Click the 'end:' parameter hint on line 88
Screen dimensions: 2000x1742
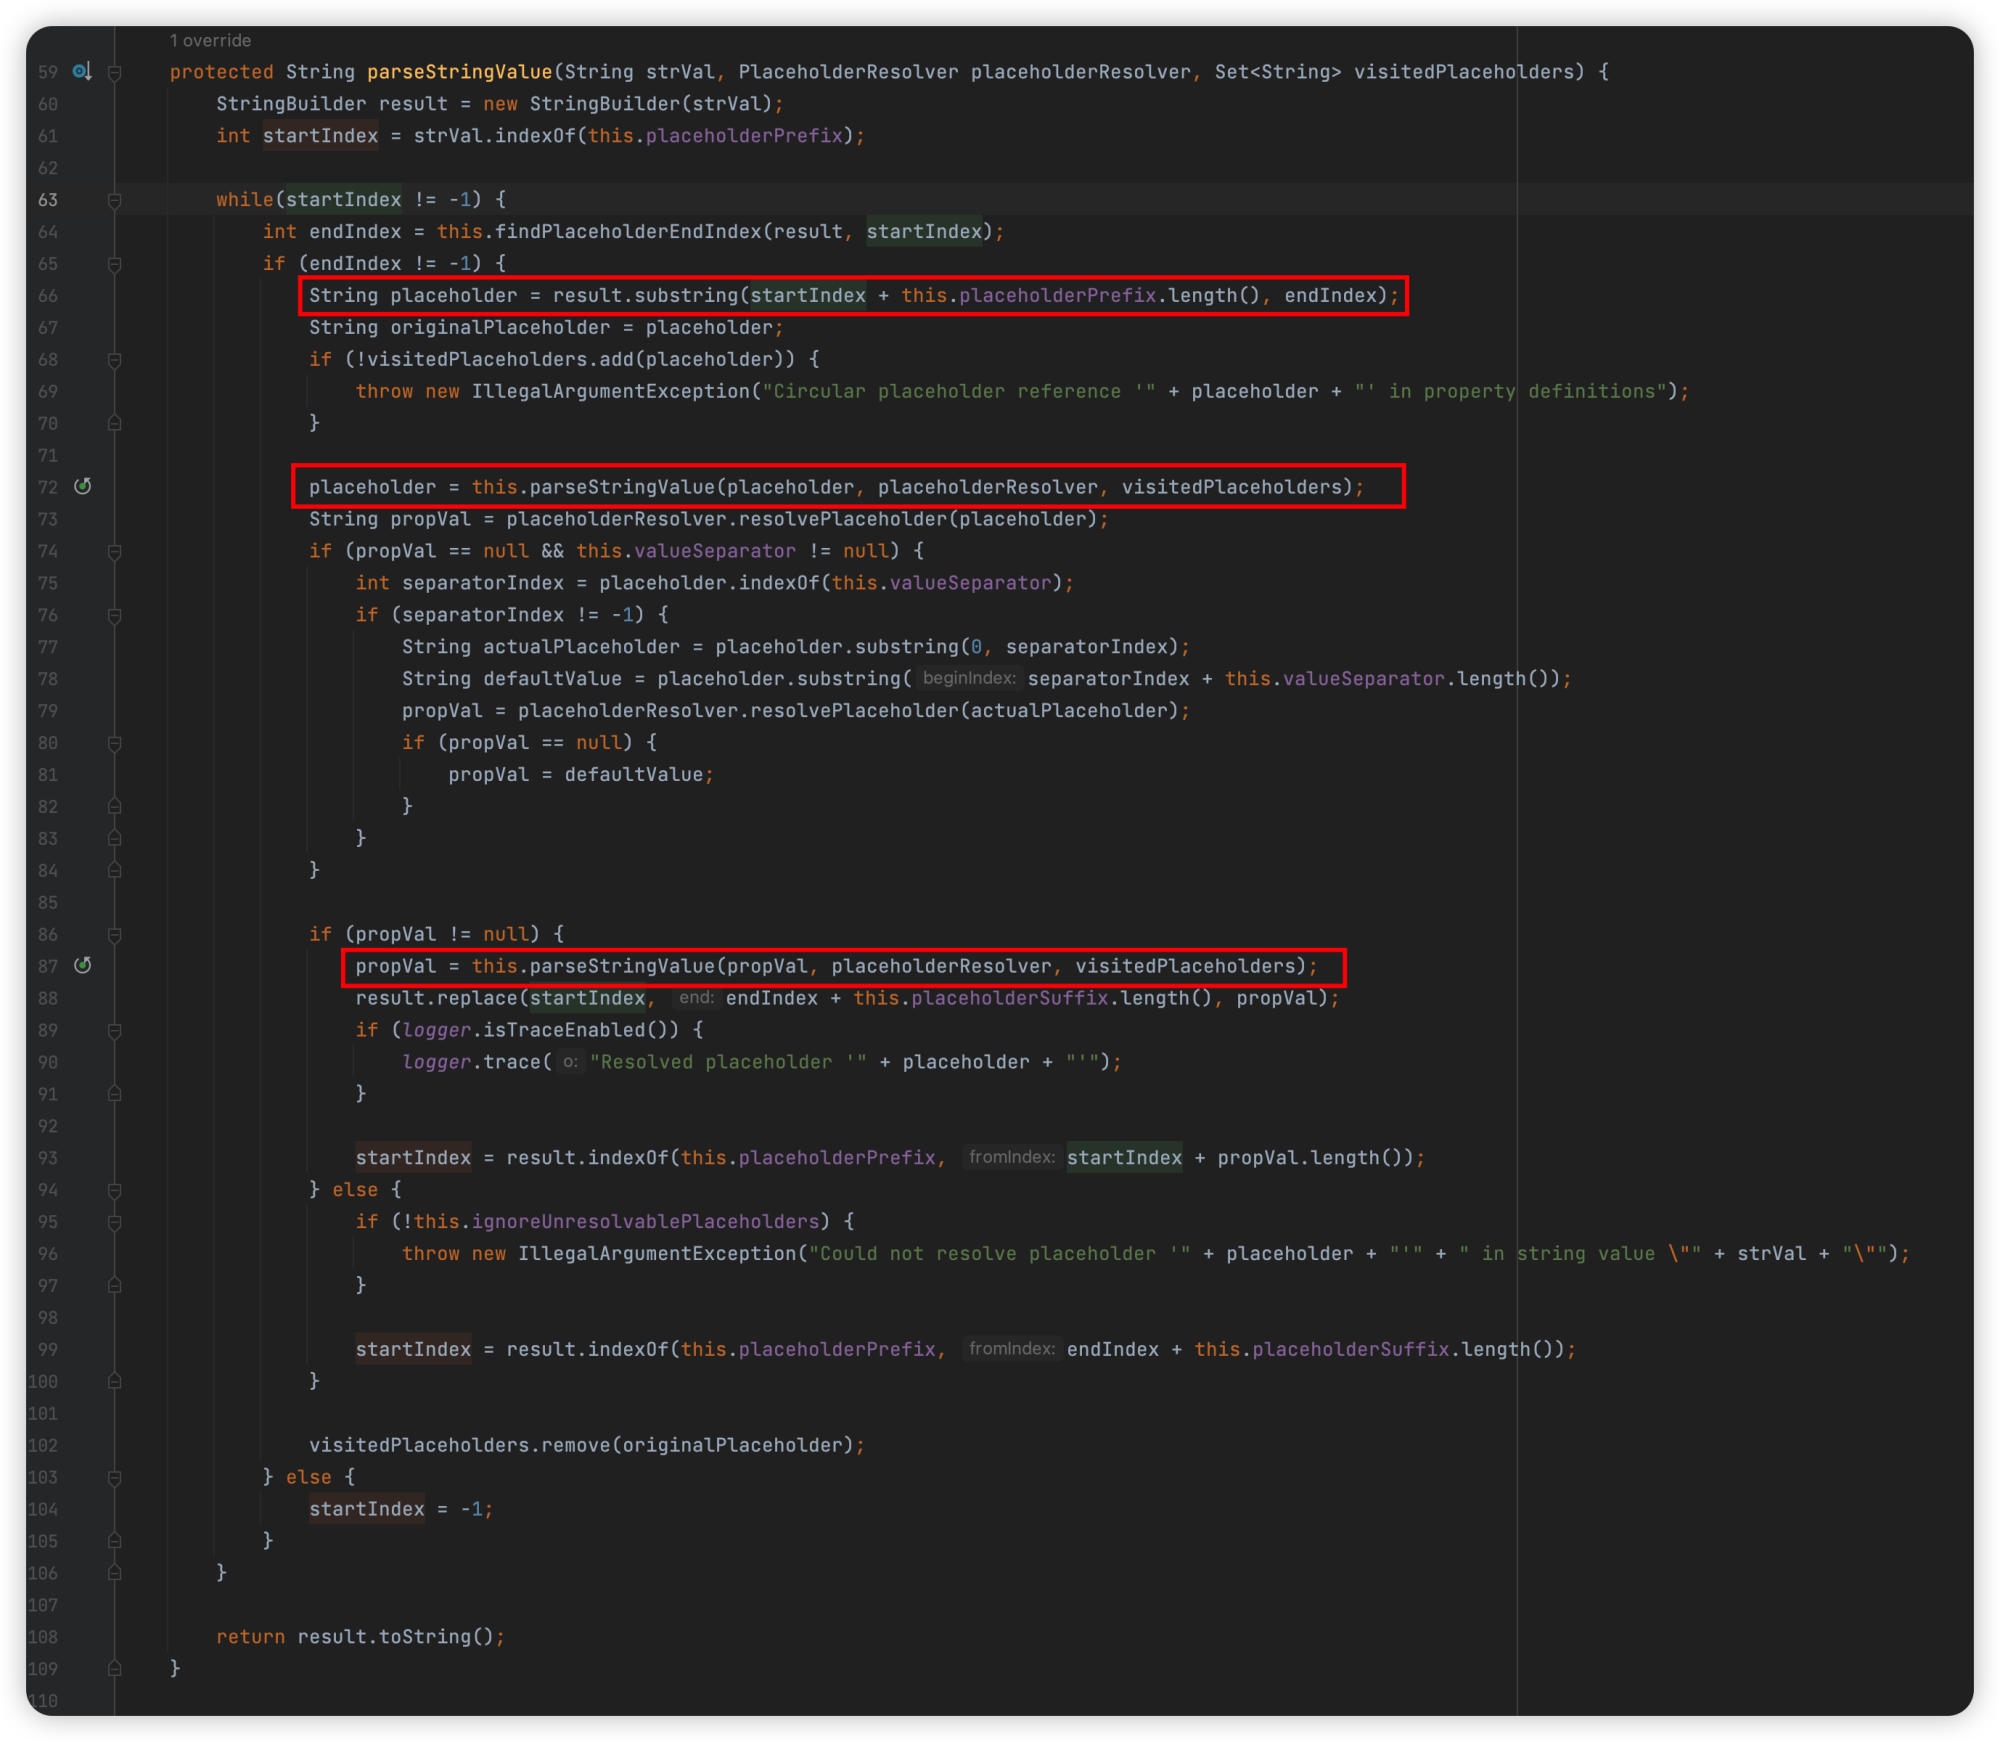[x=696, y=997]
